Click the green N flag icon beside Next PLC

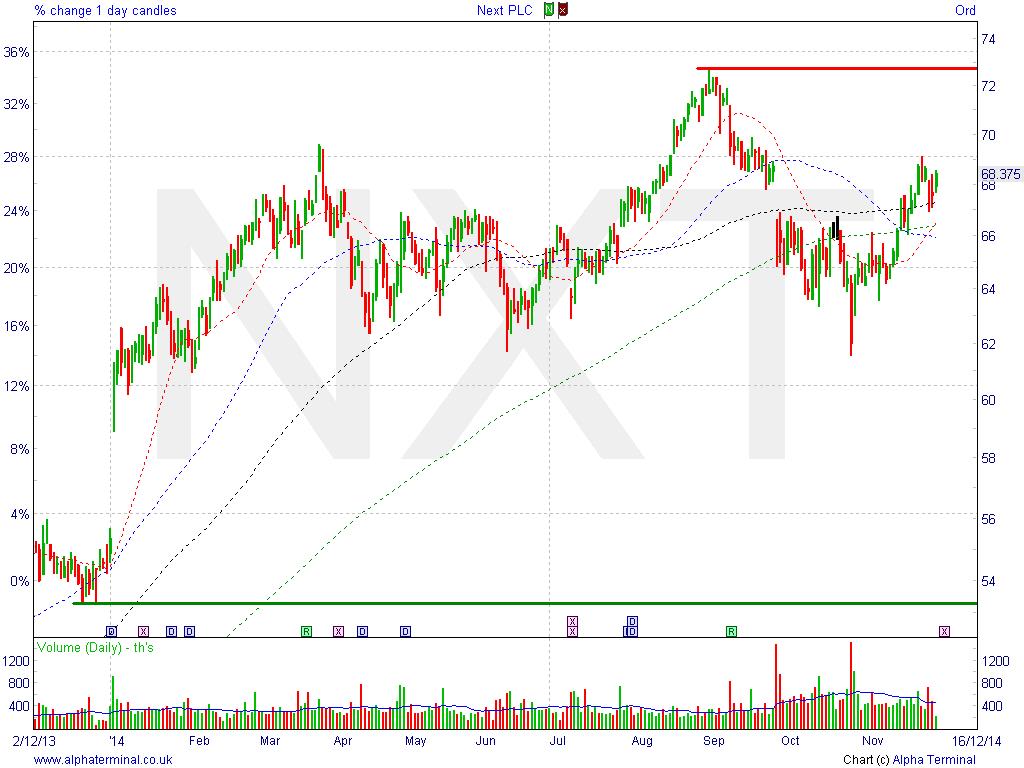[549, 10]
